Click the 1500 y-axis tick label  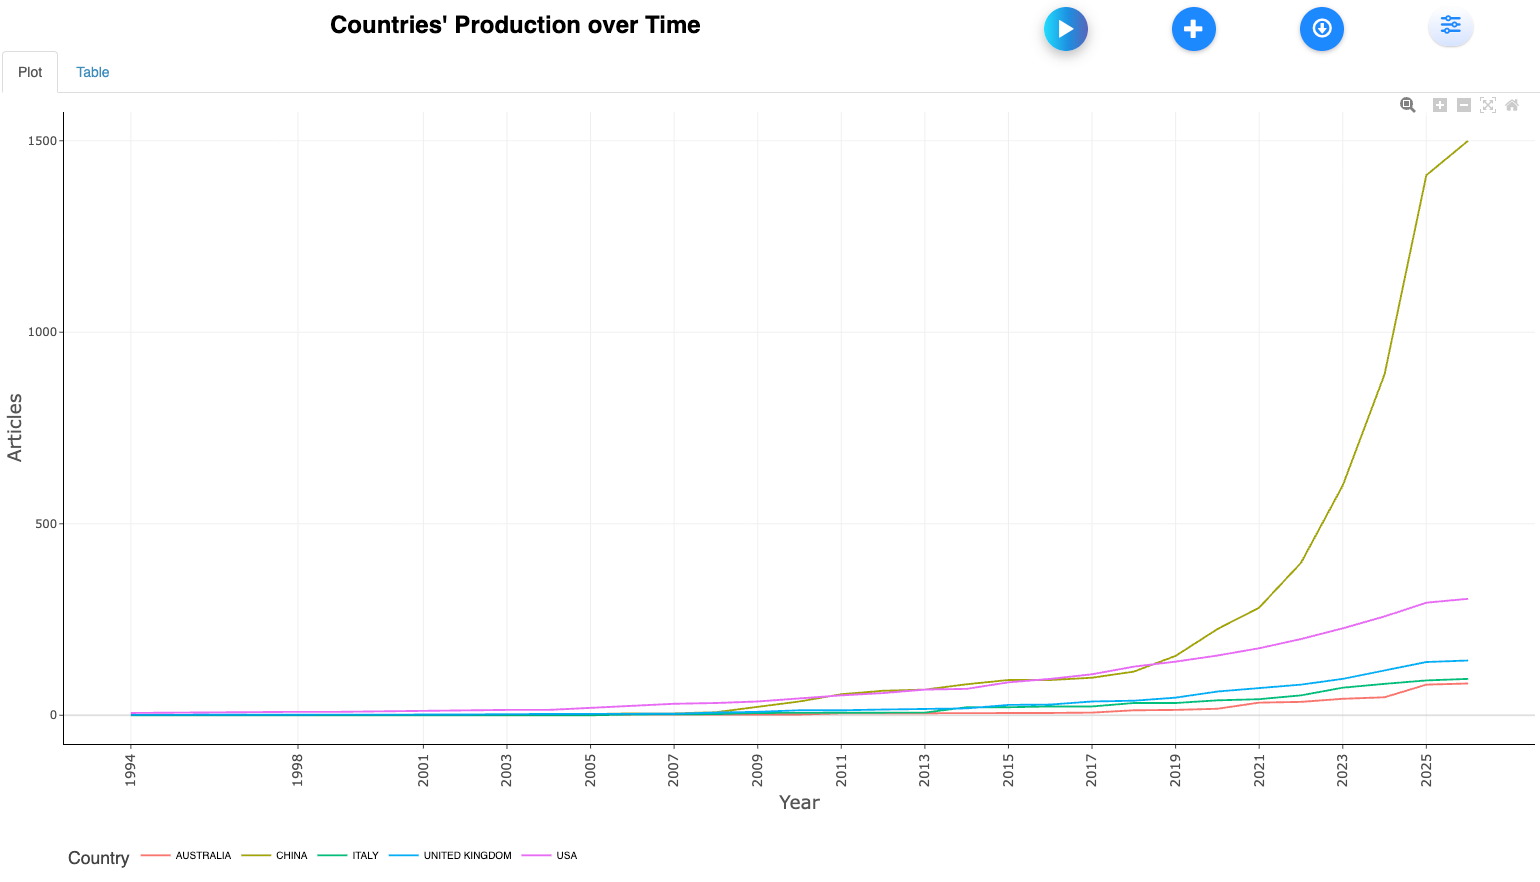coord(42,141)
